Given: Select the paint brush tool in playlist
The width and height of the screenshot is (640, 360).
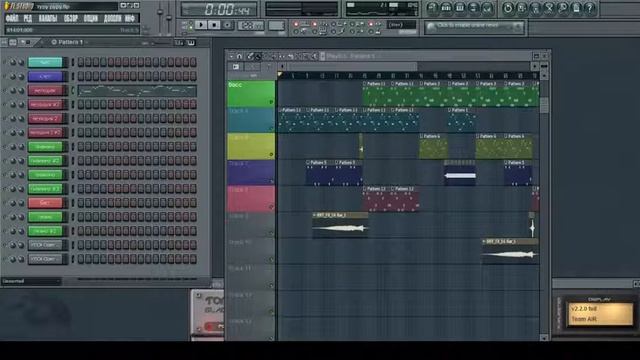Looking at the screenshot, I should pyautogui.click(x=258, y=56).
